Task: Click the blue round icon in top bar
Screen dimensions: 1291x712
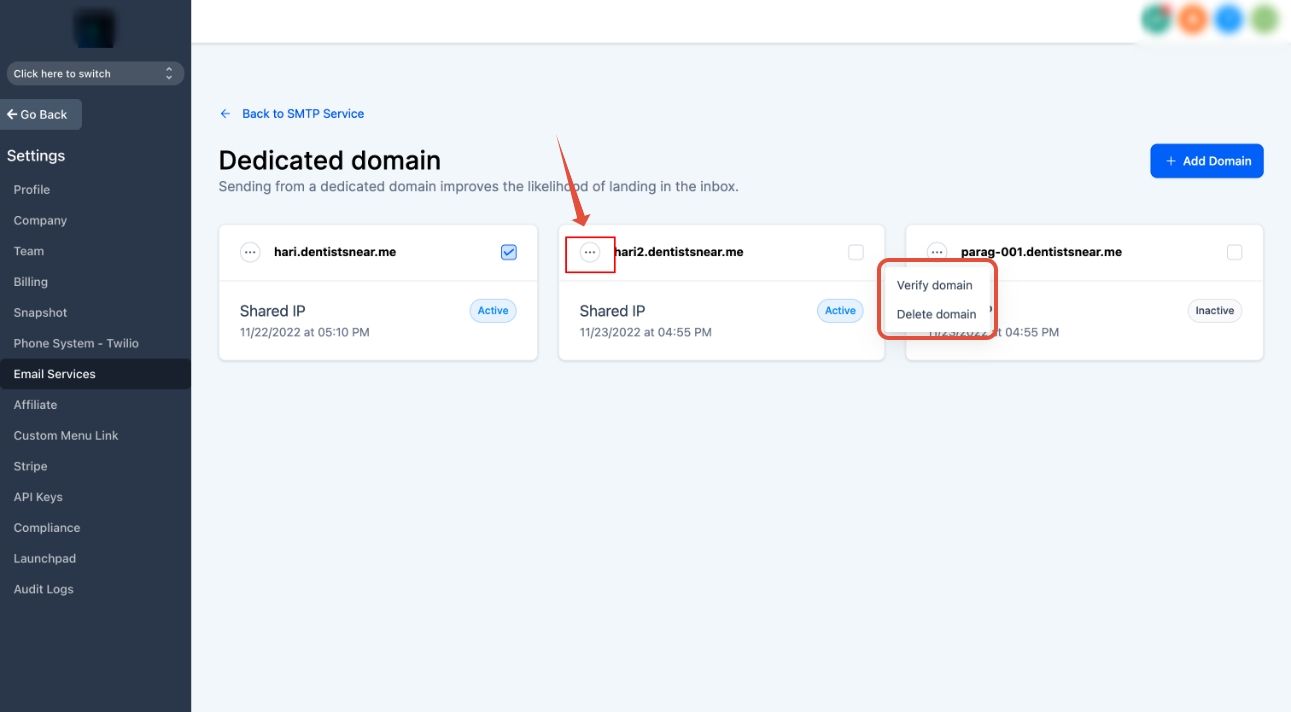Action: coord(1229,19)
